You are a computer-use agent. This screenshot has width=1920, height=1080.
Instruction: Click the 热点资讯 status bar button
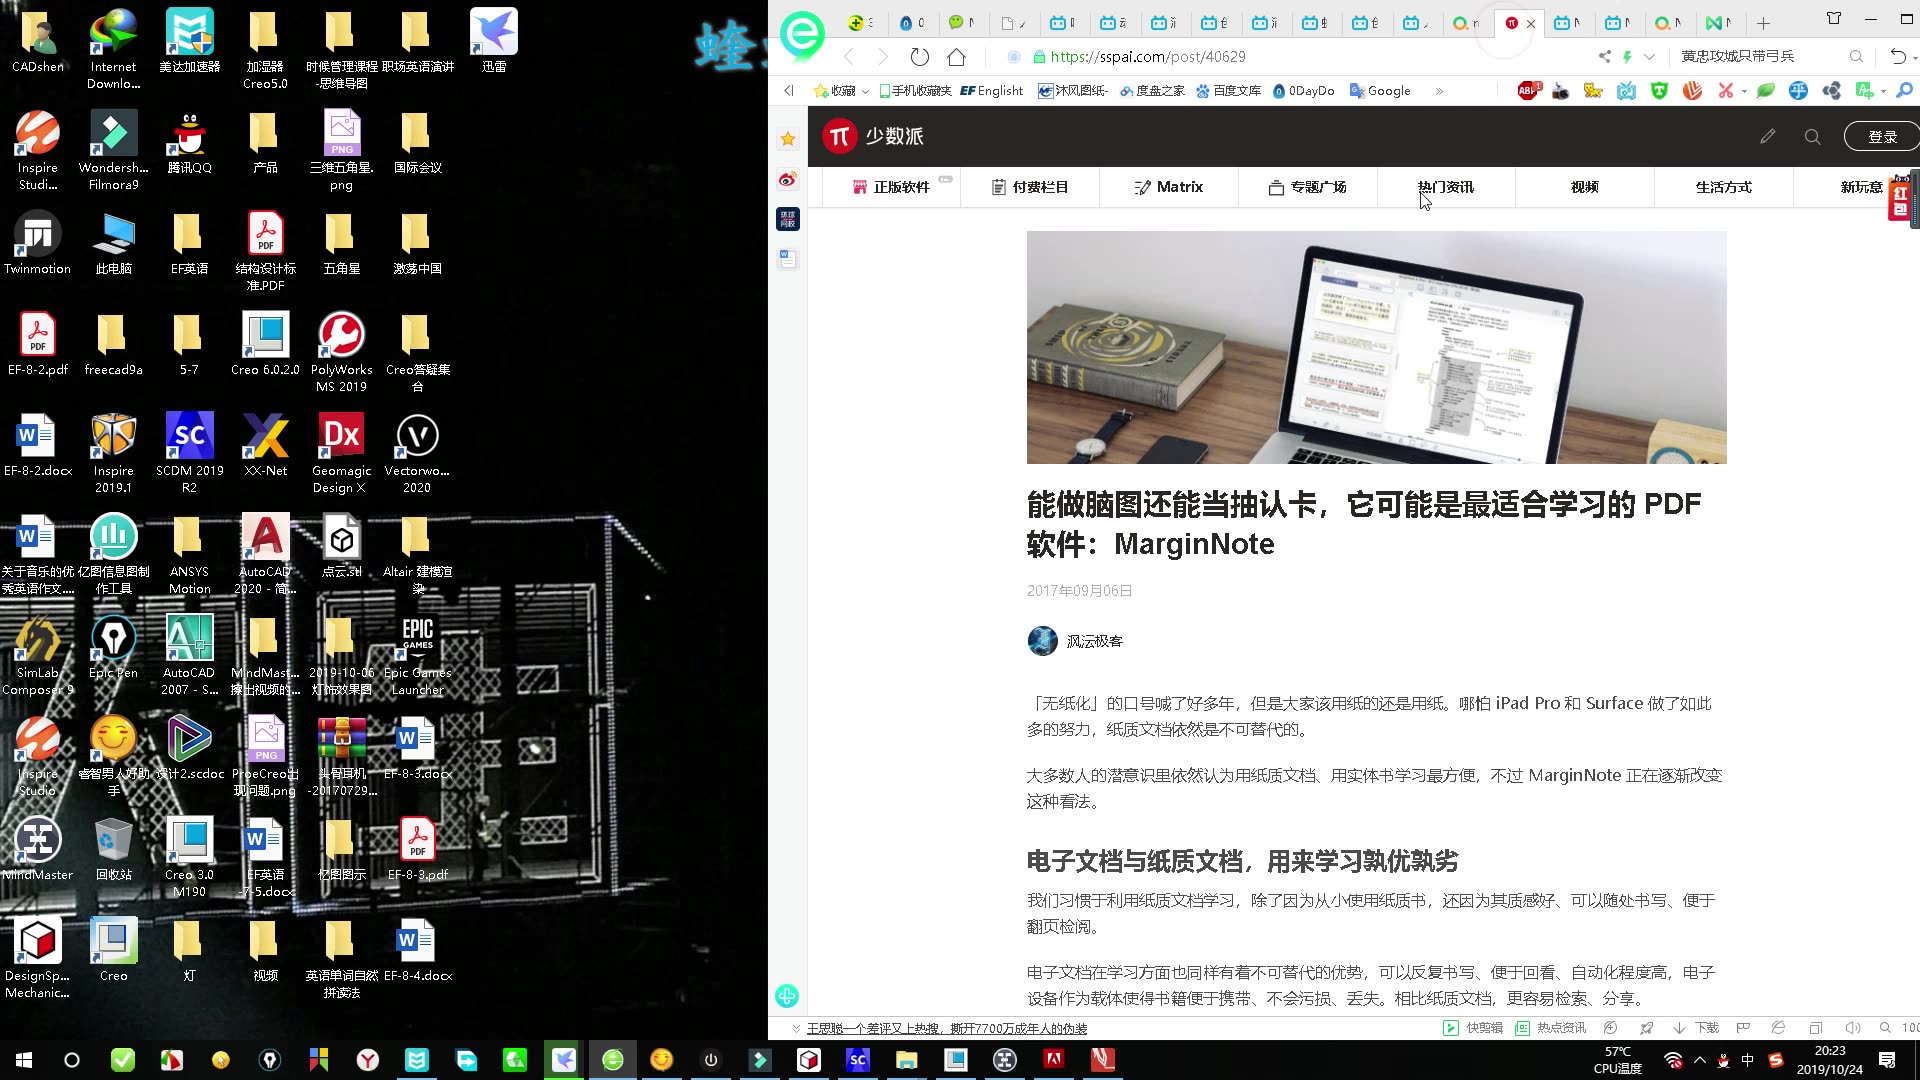pyautogui.click(x=1551, y=1028)
